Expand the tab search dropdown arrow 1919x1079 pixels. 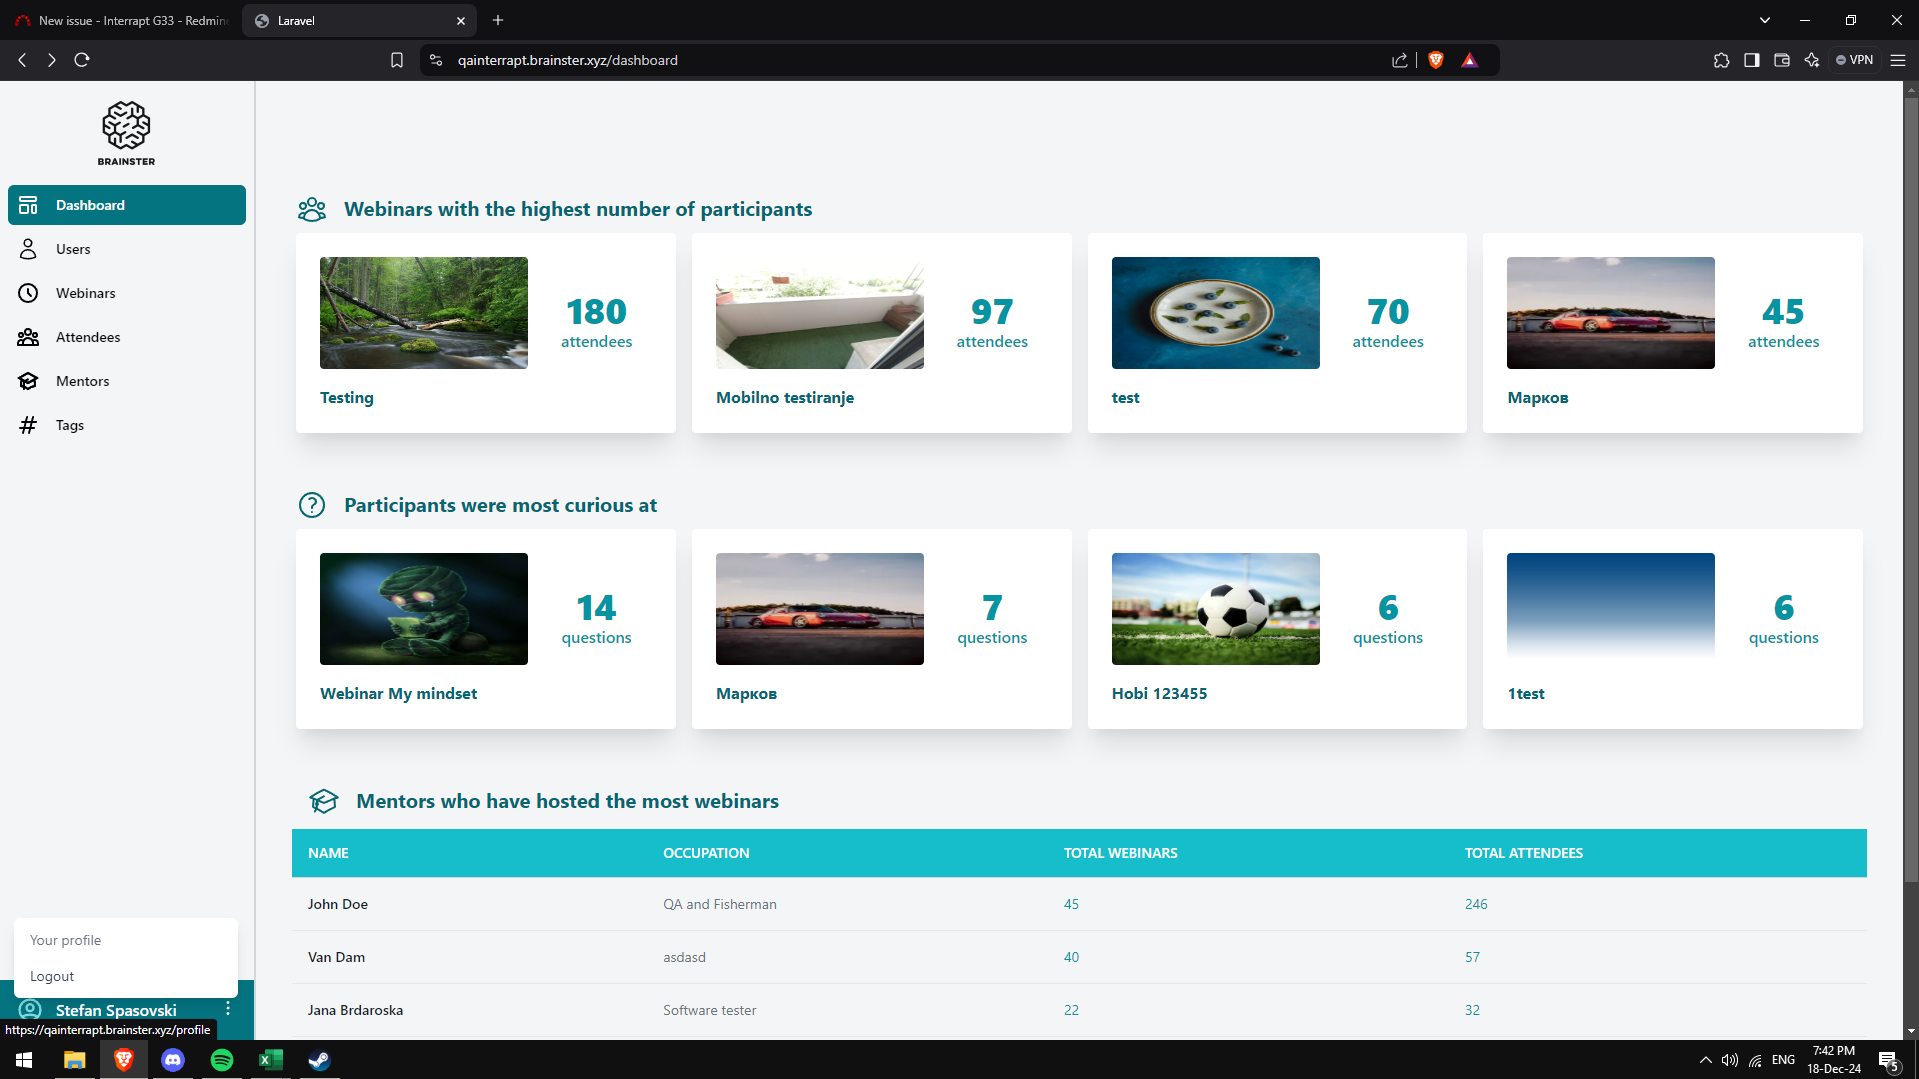pyautogui.click(x=1764, y=20)
